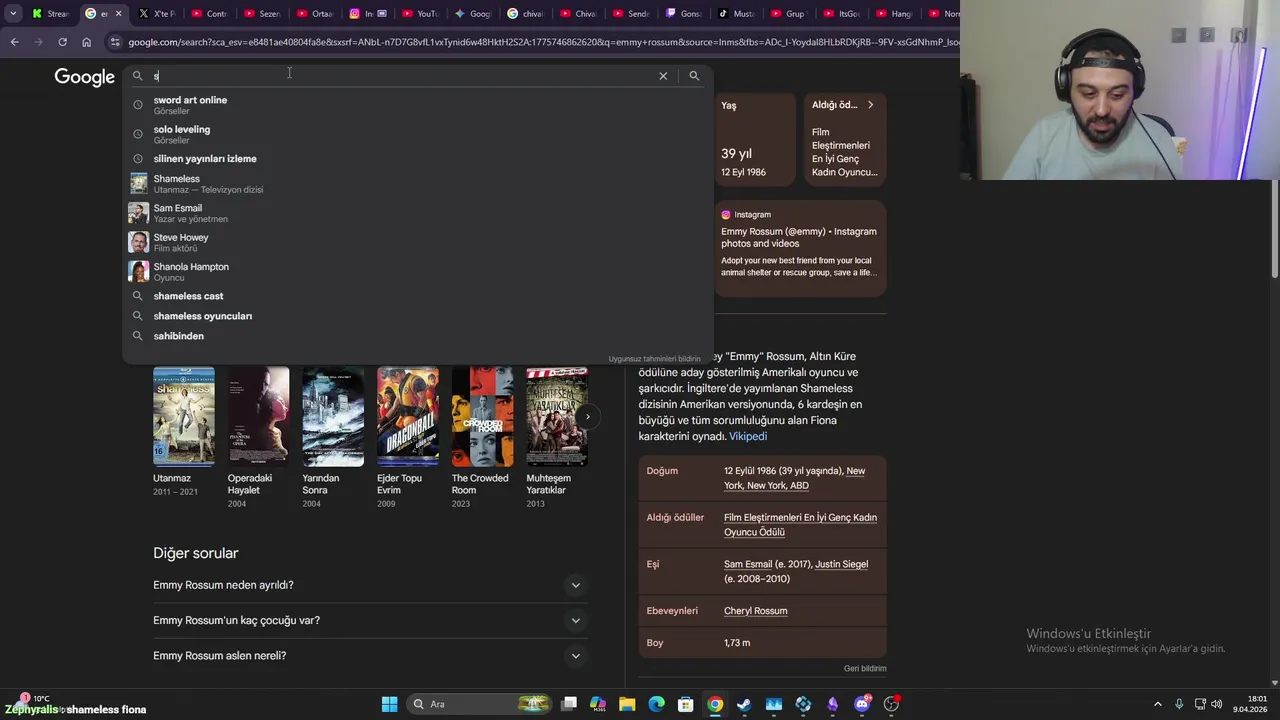1280x720 pixels.
Task: Open the Yaş 39 yıl card
Action: click(755, 140)
